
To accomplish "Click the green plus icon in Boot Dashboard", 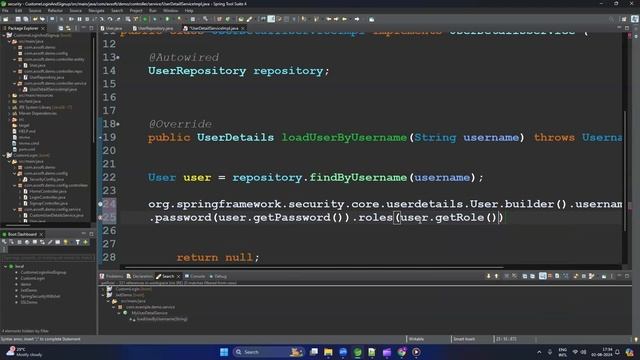I will (x=86, y=242).
